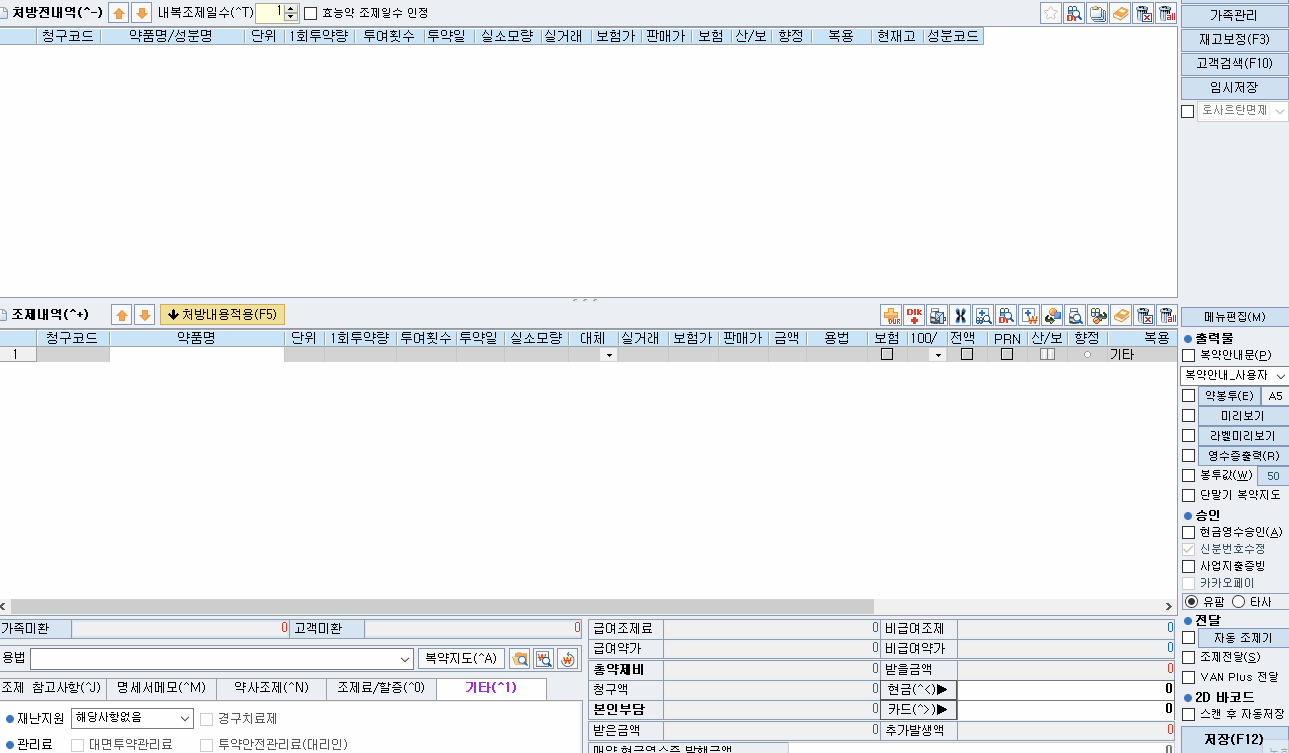1289x753 pixels.
Task: Check the 현금영수승인 checkbox
Action: coord(1189,532)
